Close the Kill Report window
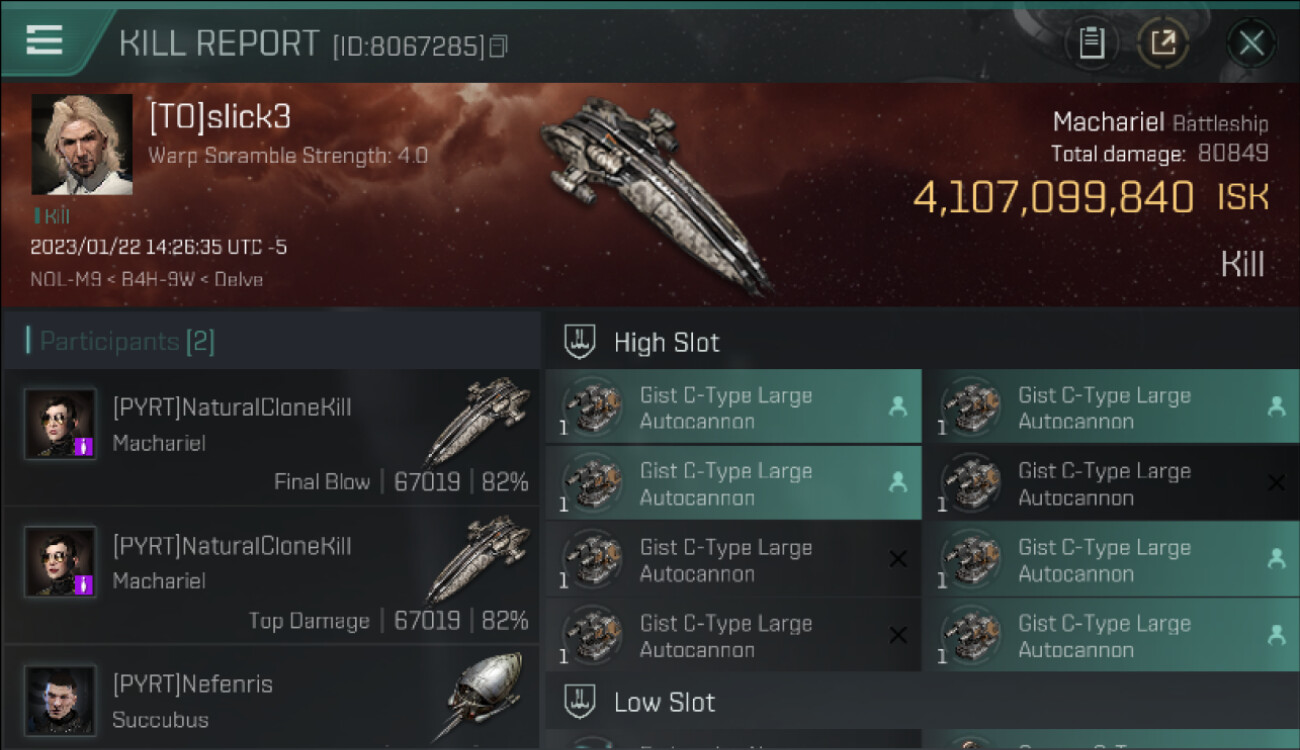Image resolution: width=1300 pixels, height=750 pixels. [x=1251, y=43]
